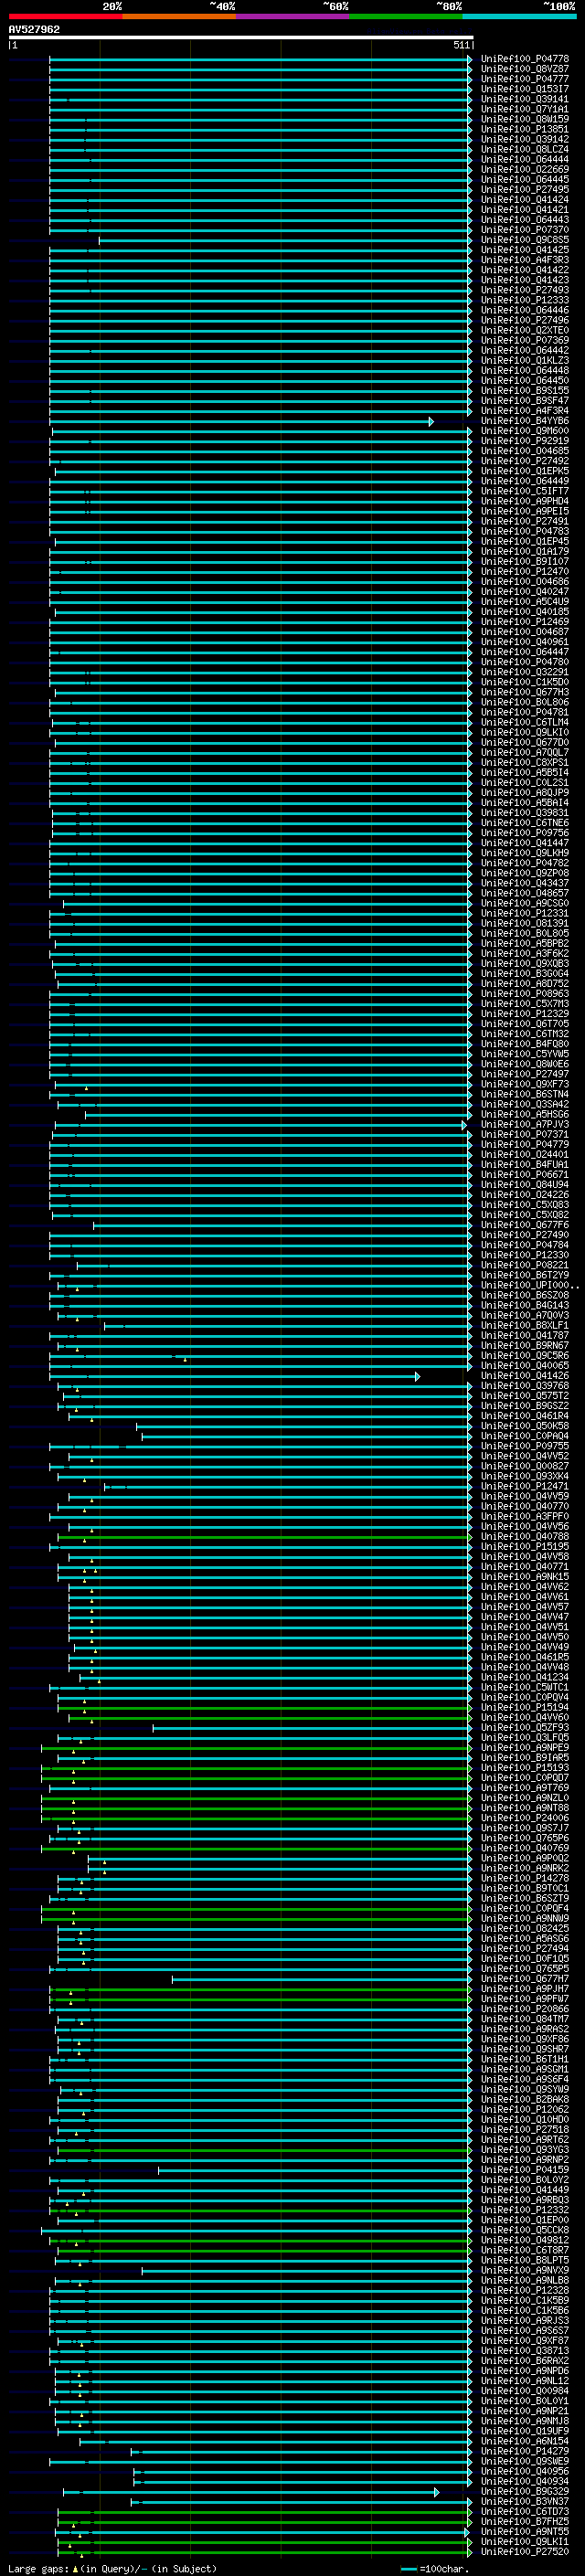Click the green ~80% legend segment
The height and width of the screenshot is (2576, 585).
tap(406, 16)
